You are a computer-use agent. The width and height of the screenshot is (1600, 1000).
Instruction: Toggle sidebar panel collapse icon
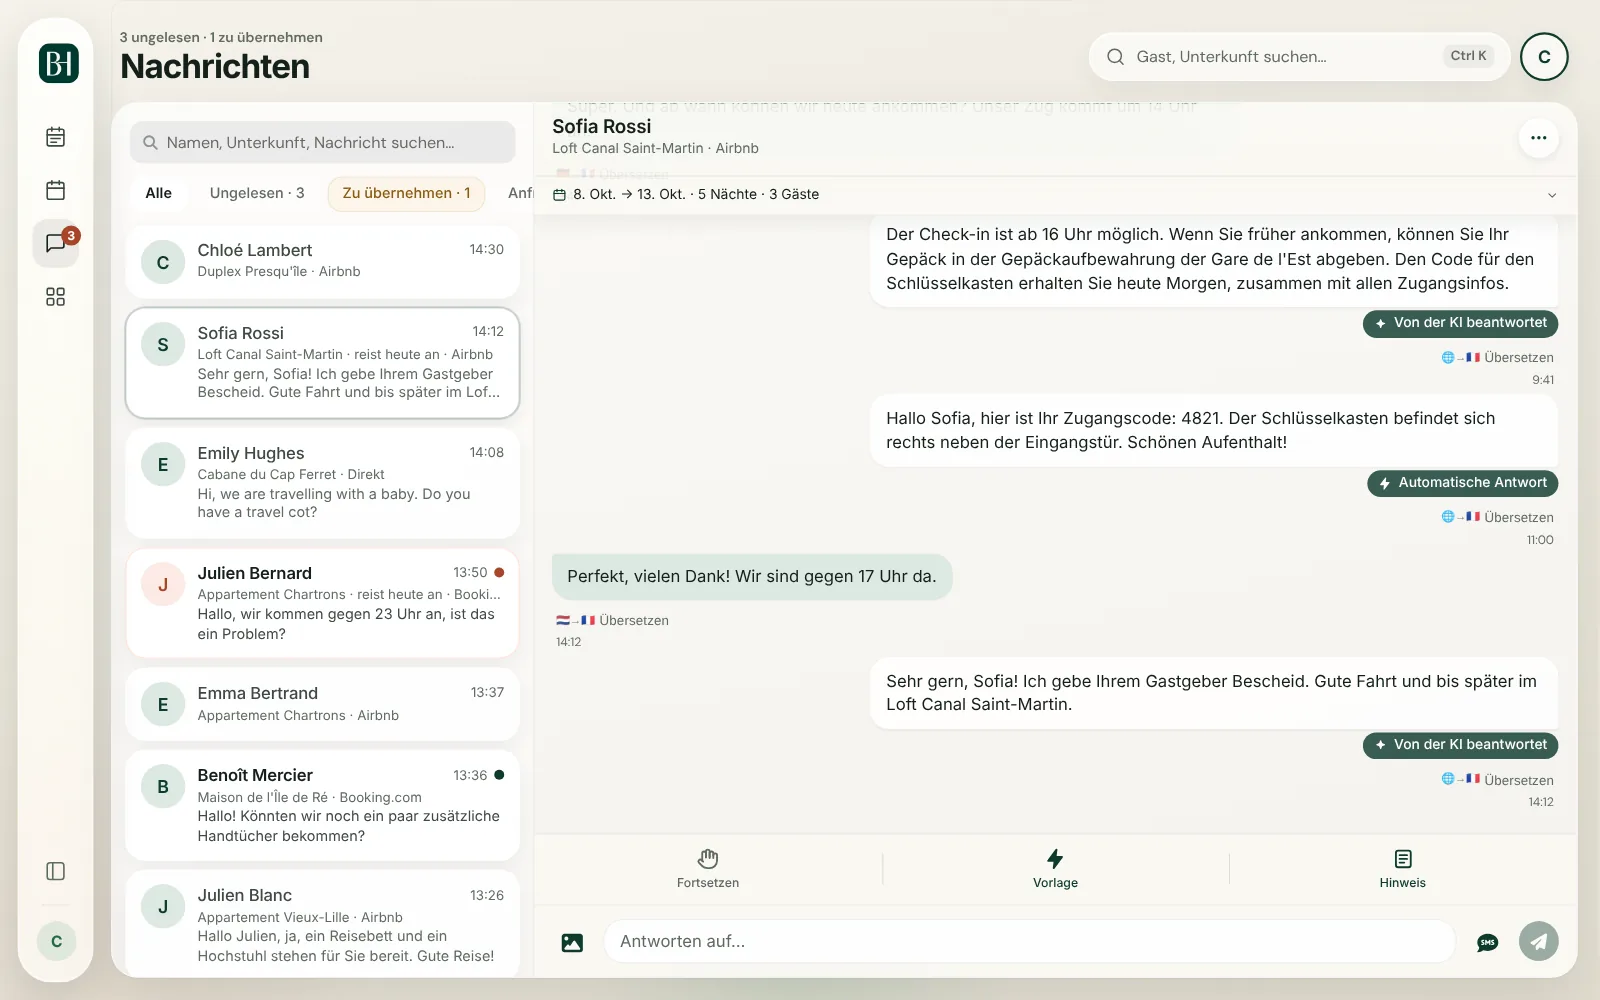pos(56,871)
